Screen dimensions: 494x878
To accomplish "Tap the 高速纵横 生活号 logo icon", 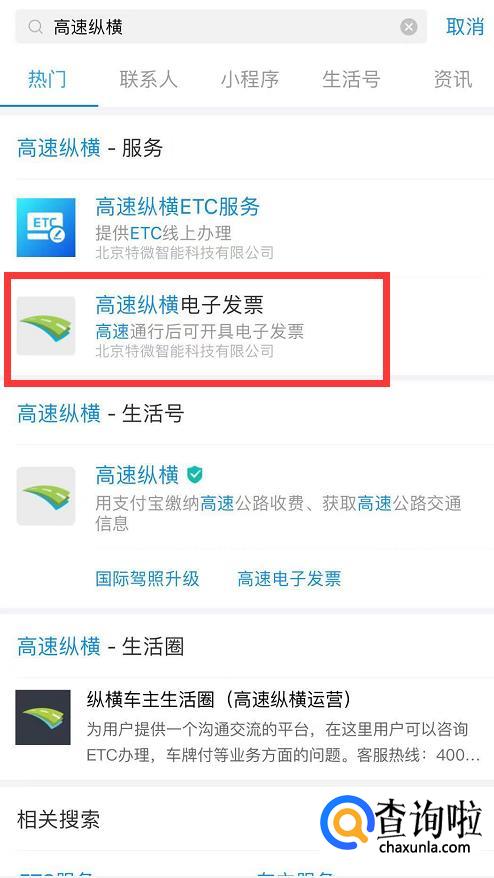I will 46,496.
